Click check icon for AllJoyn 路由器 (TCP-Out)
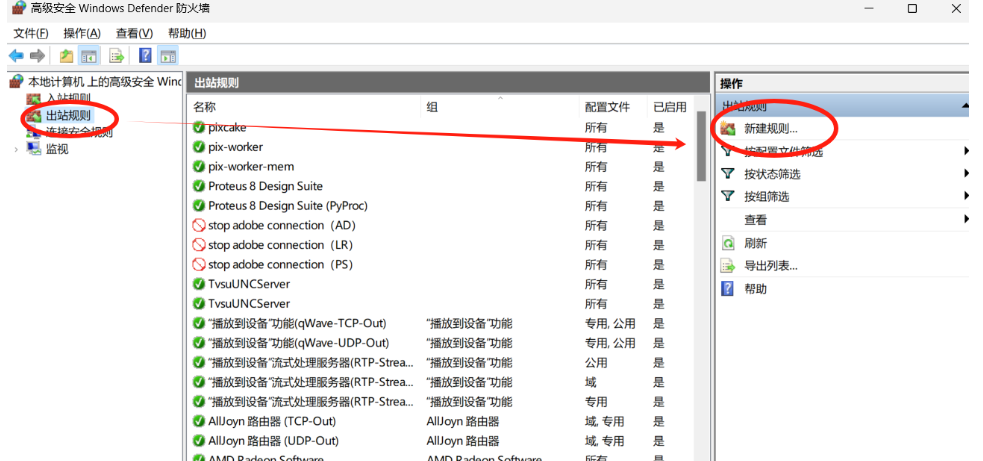This screenshot has height=461, width=983. [x=199, y=421]
